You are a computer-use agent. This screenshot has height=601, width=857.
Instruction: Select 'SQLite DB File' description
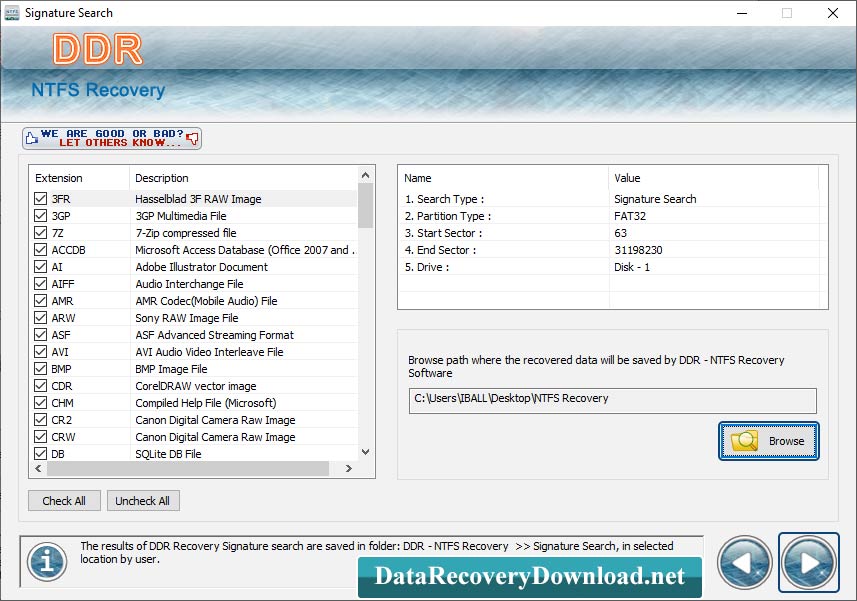coord(168,453)
